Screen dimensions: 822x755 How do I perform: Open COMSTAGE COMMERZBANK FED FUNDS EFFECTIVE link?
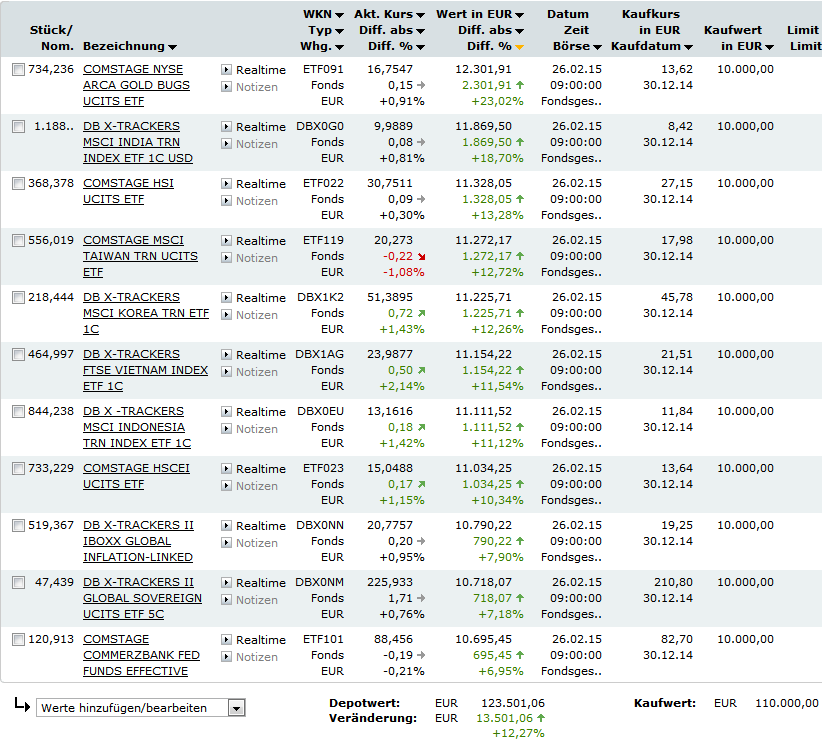pos(142,655)
